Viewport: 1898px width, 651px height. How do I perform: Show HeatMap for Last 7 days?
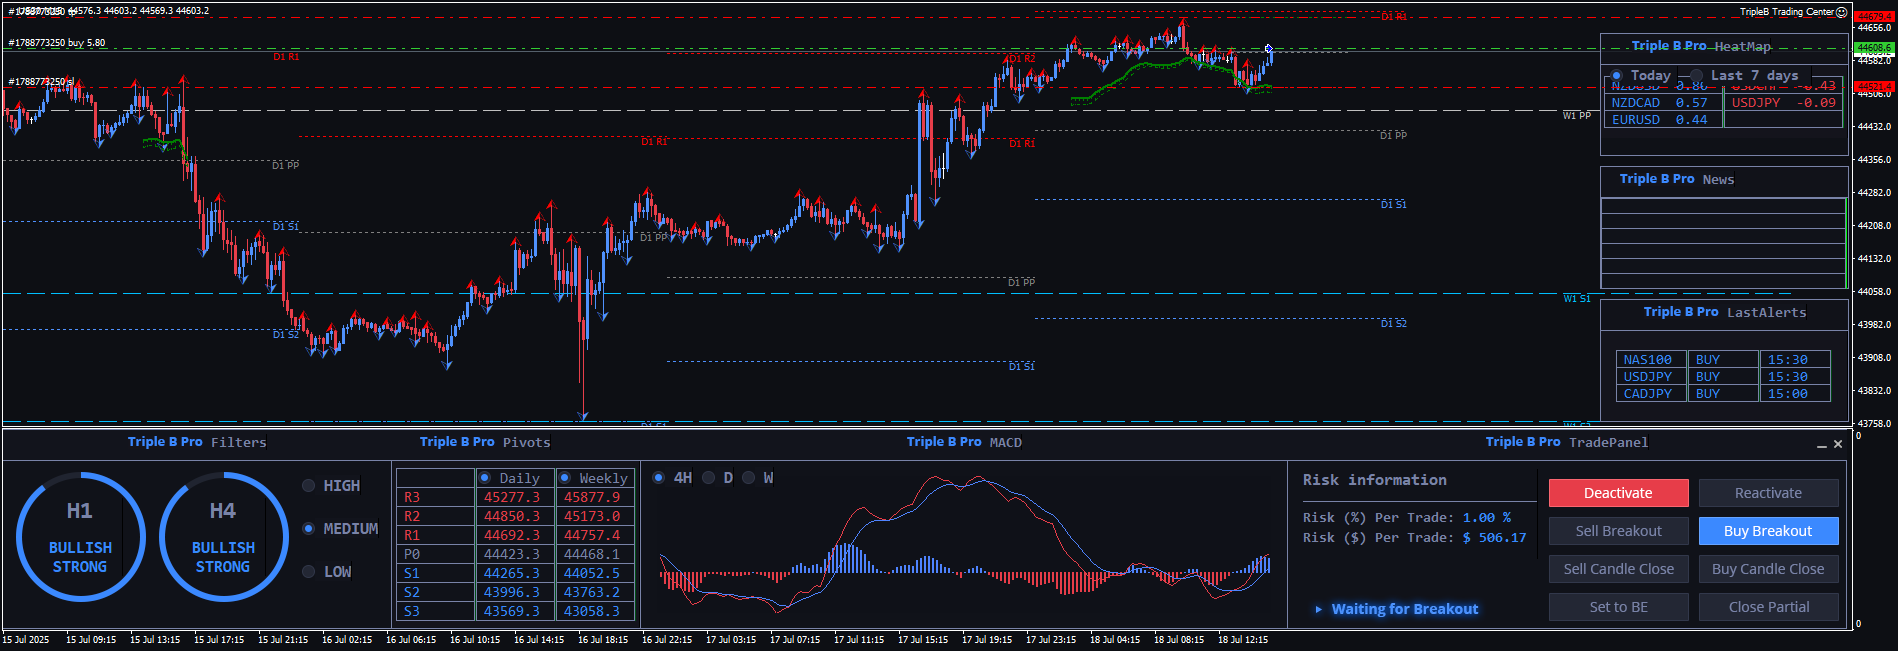pos(1697,76)
